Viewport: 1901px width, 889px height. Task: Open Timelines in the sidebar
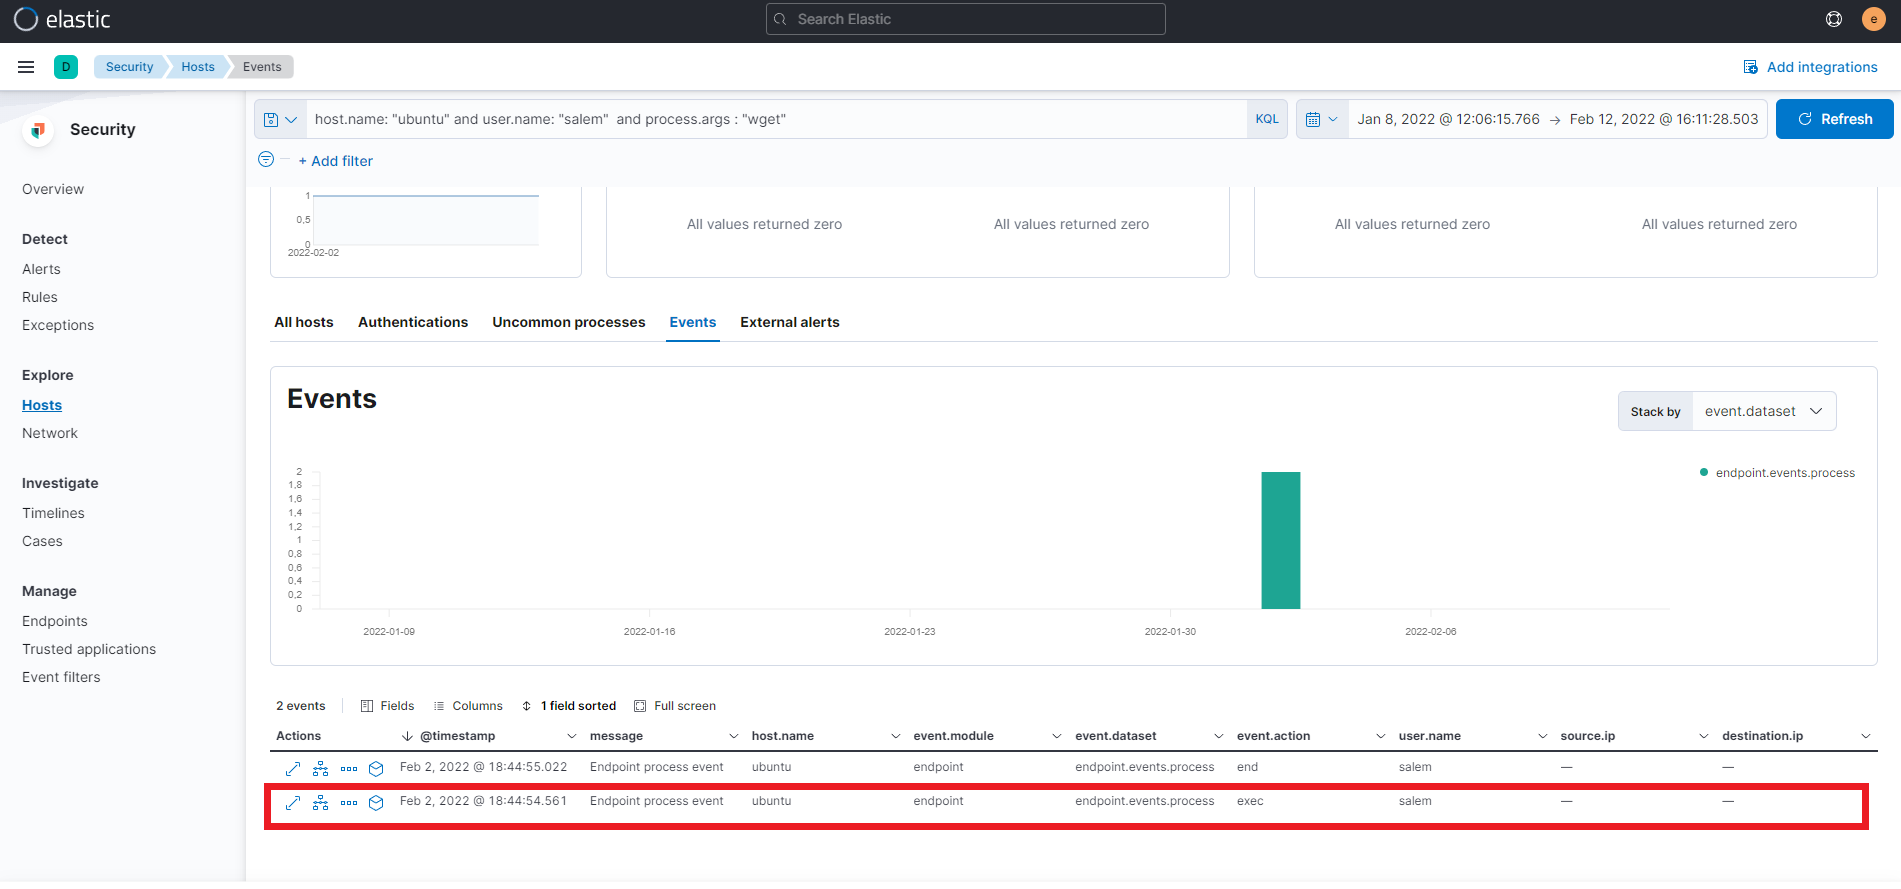point(53,513)
